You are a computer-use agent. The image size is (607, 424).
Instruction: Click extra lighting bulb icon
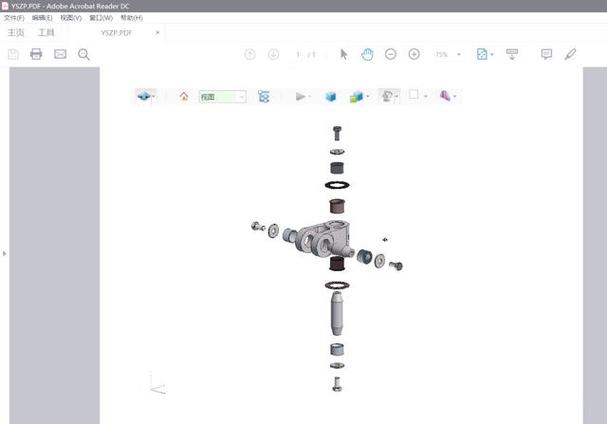[x=387, y=96]
